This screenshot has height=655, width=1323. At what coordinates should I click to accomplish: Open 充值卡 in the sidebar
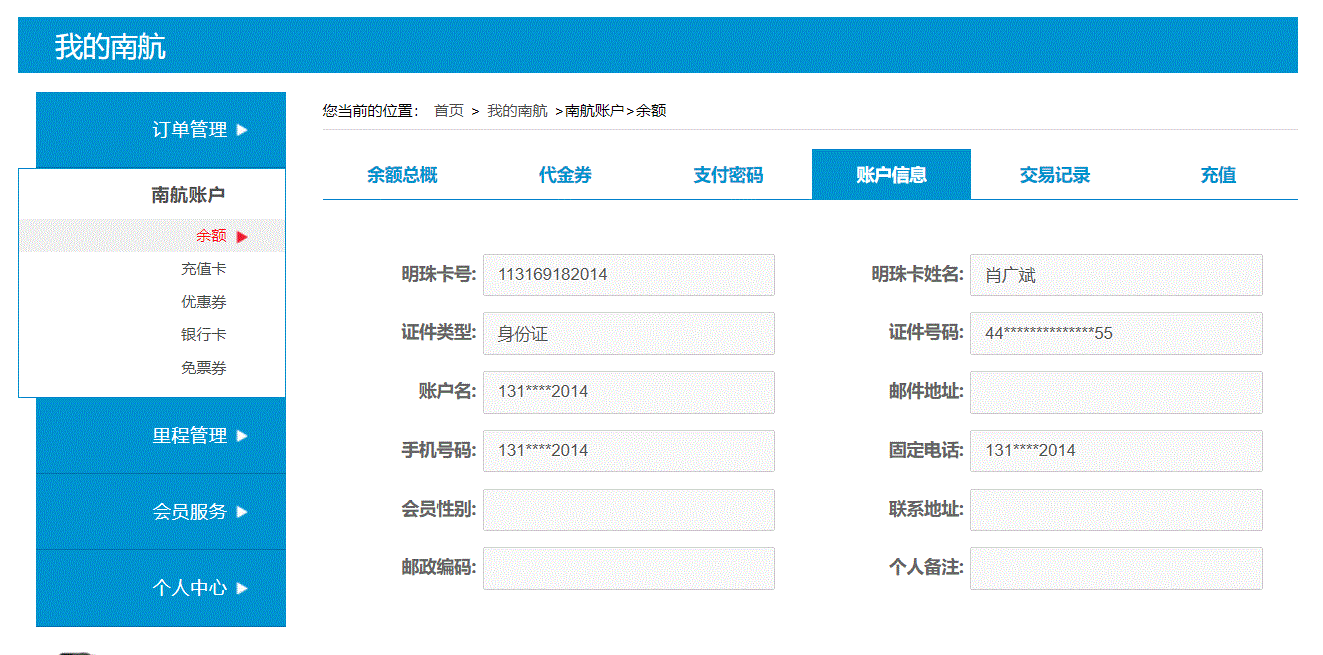[204, 269]
